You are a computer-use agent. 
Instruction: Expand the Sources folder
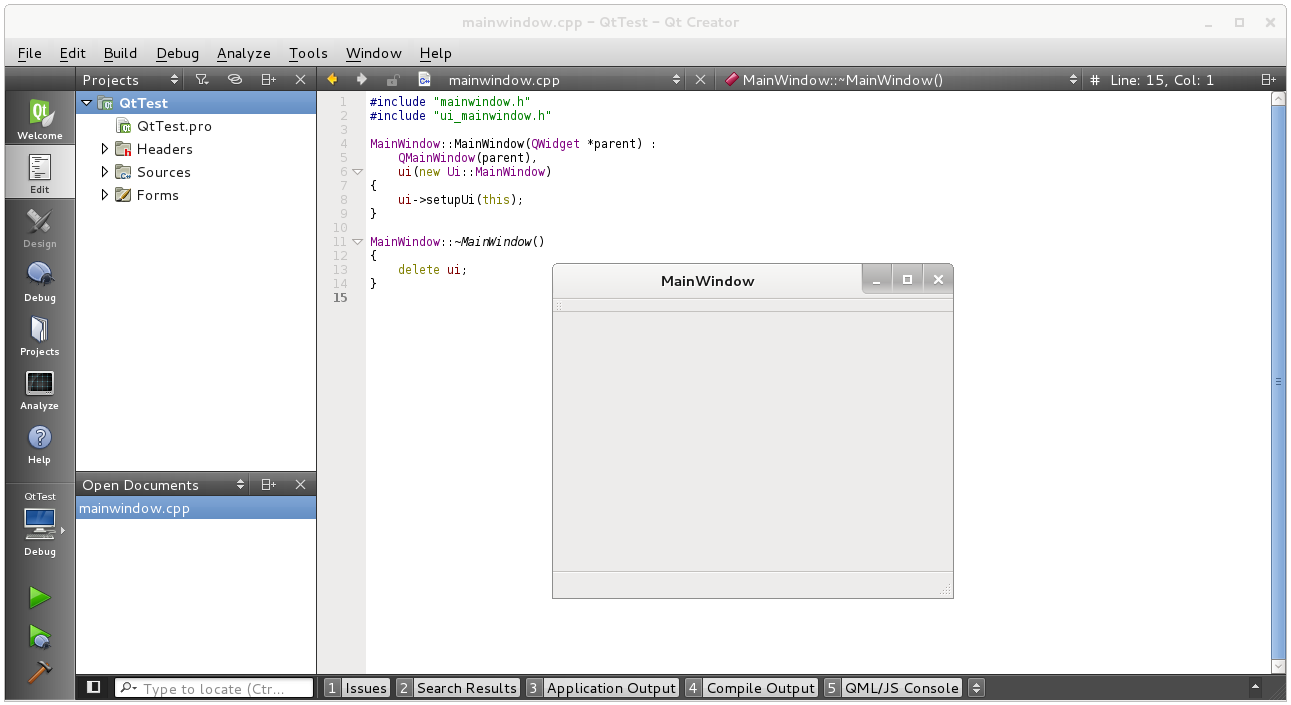click(x=105, y=172)
